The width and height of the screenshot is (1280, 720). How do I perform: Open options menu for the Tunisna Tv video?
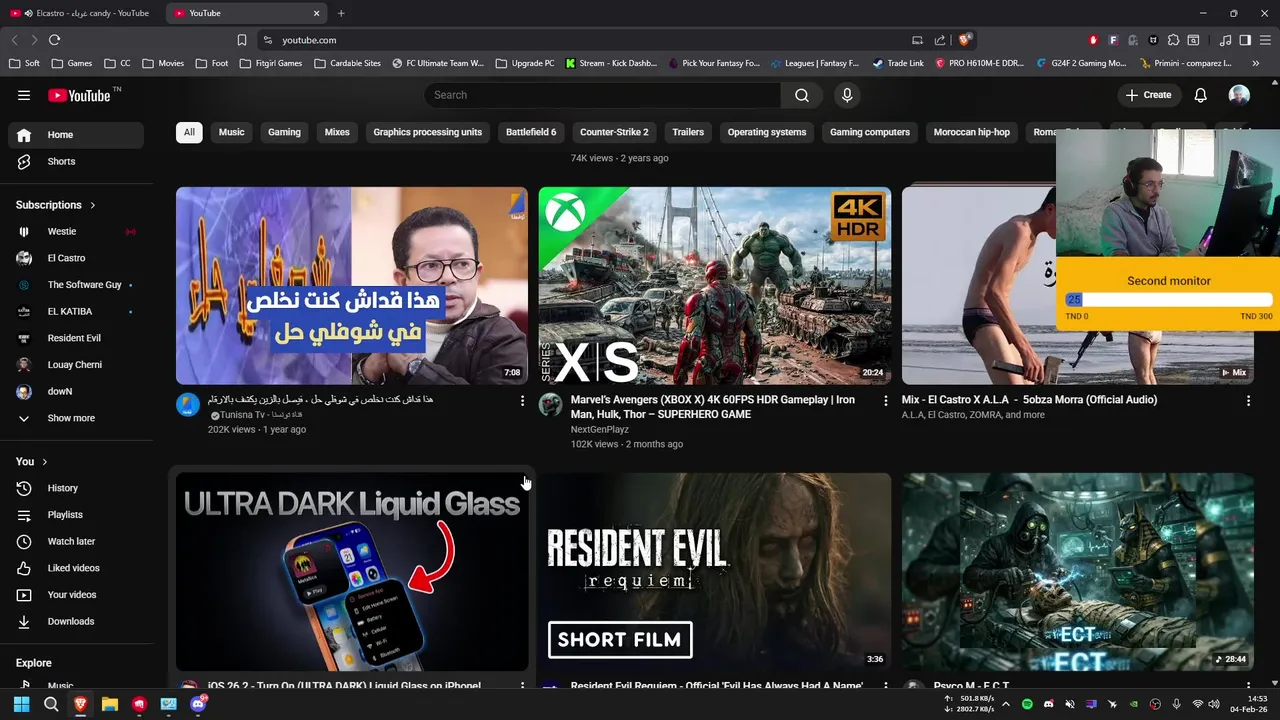tap(522, 401)
